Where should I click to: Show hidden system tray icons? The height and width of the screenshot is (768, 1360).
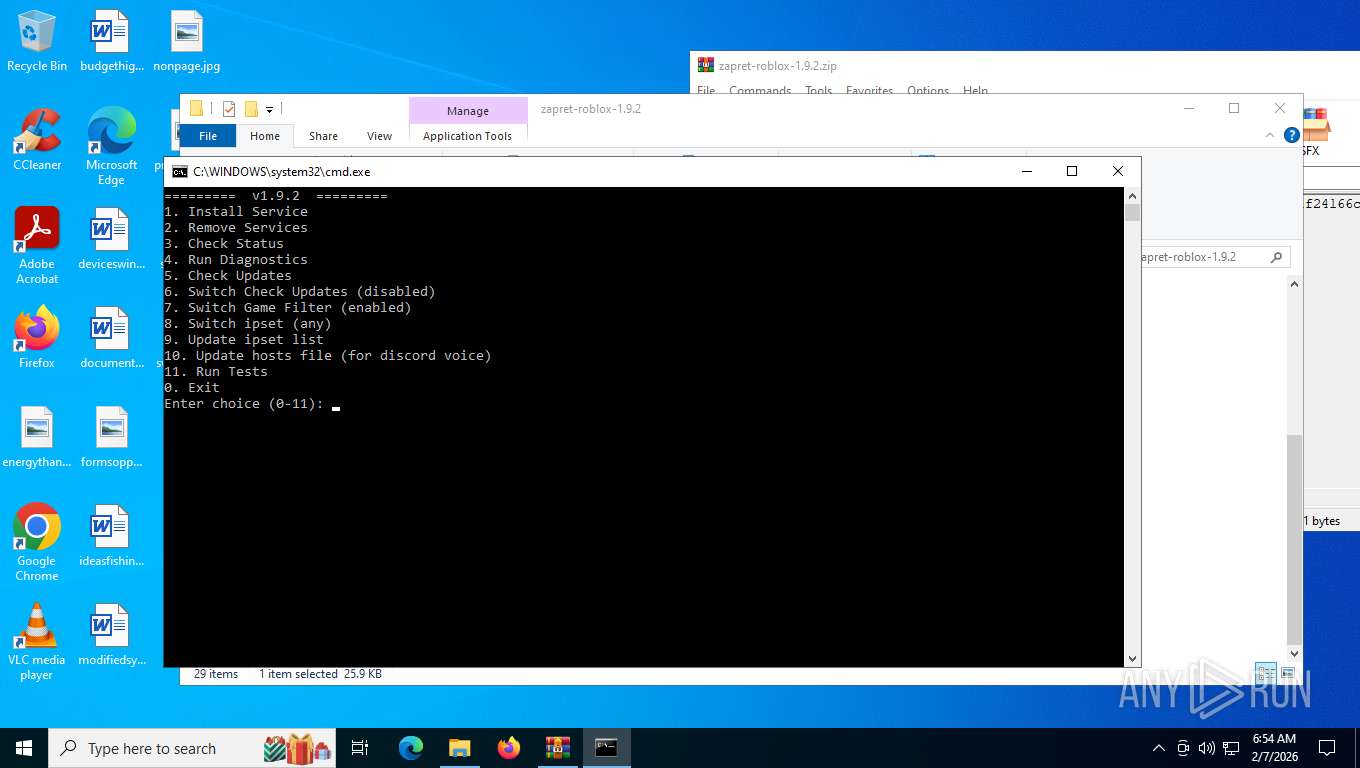[1159, 748]
